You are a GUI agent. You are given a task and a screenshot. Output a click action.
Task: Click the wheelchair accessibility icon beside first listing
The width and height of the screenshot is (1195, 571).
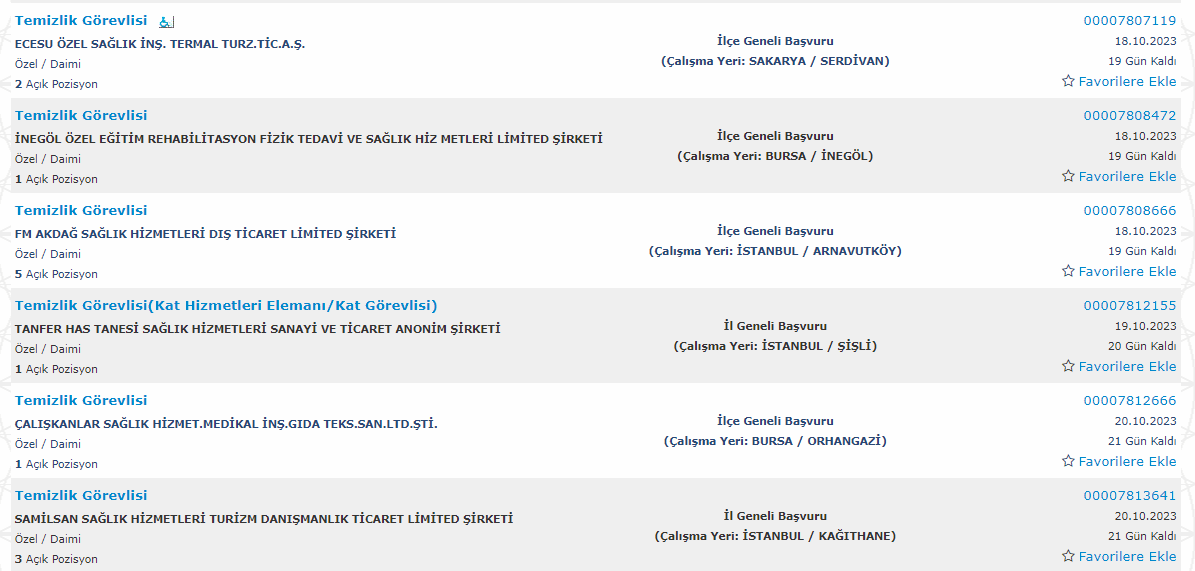tap(167, 22)
